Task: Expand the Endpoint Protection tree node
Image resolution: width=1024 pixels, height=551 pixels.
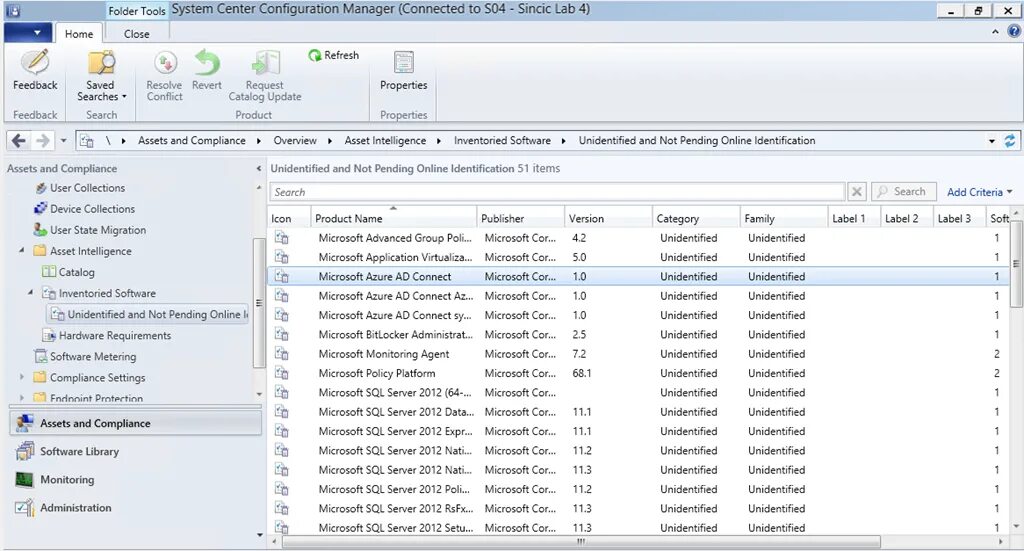Action: (x=22, y=398)
